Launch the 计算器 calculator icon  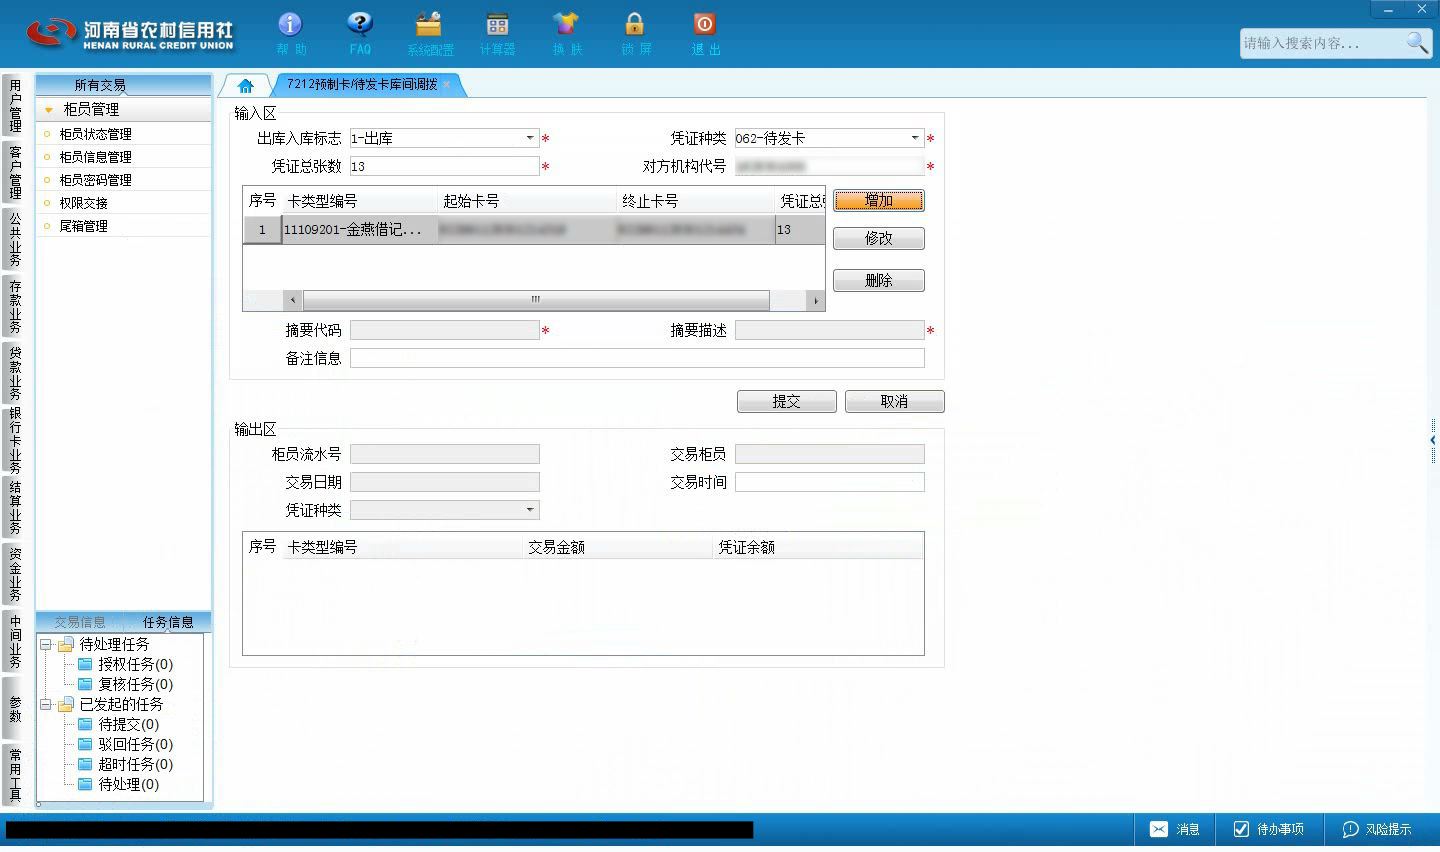(497, 25)
